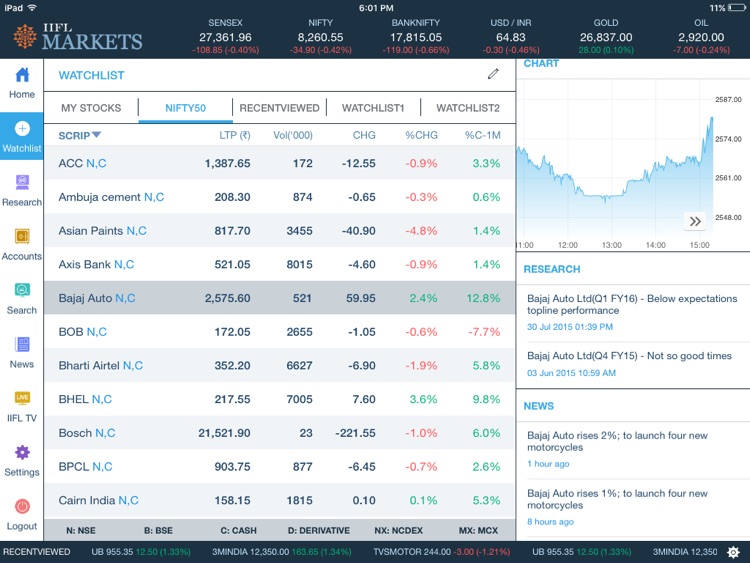Switch to WATCHLIST2 tab
The height and width of the screenshot is (563, 750).
coord(468,108)
